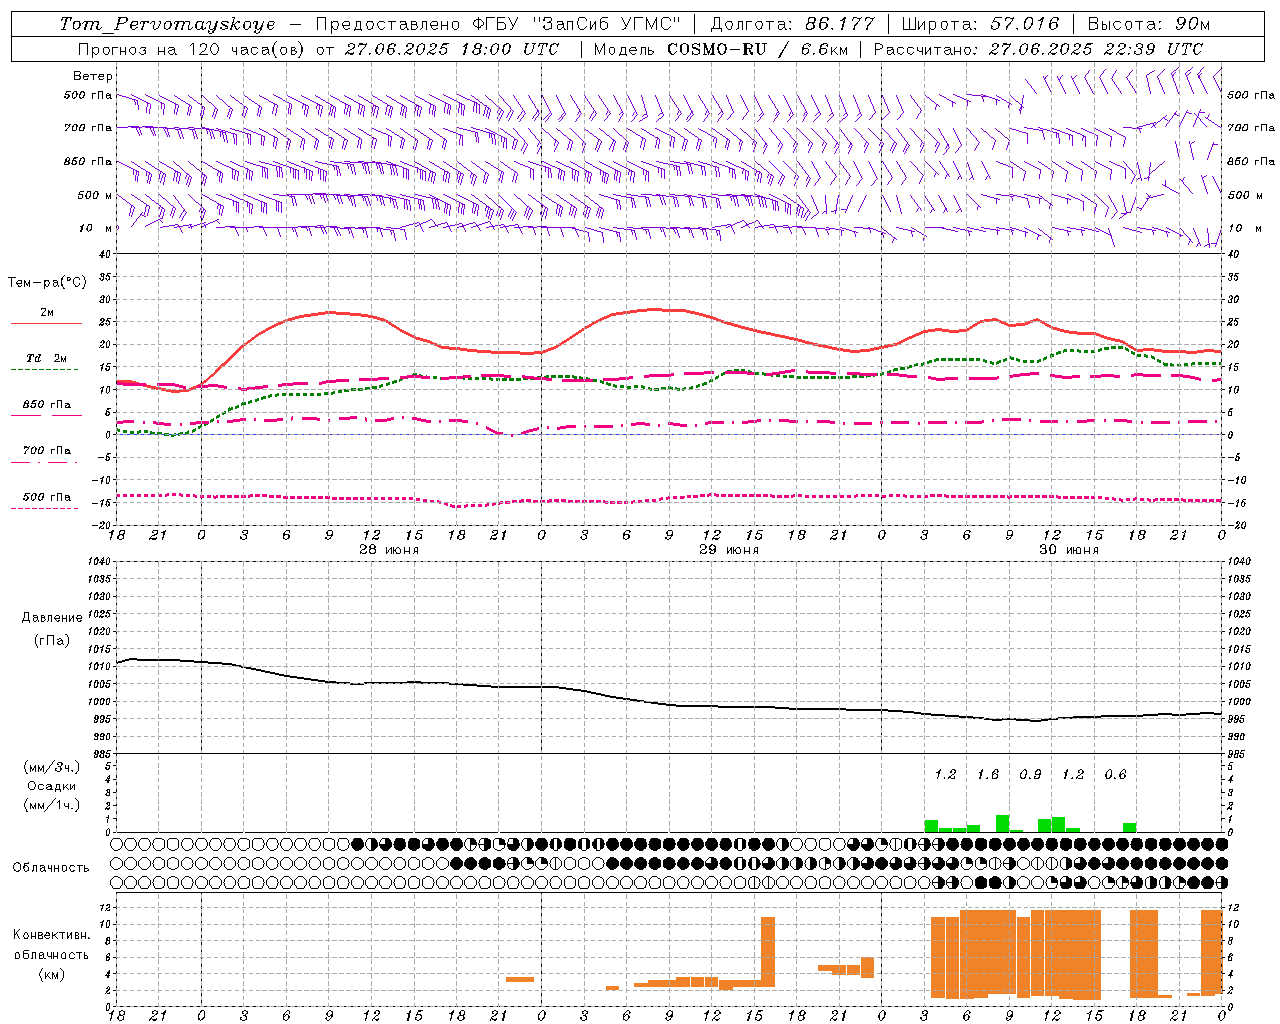The height and width of the screenshot is (1024, 1280).
Task: Click the computed time 27.06.2025 22:39 UTC
Action: pos(1096,49)
